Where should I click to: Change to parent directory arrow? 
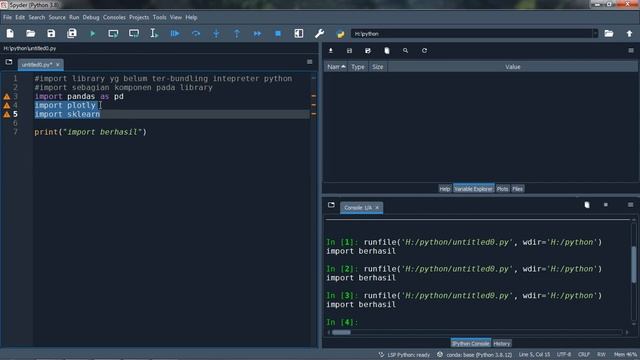[x=629, y=33]
